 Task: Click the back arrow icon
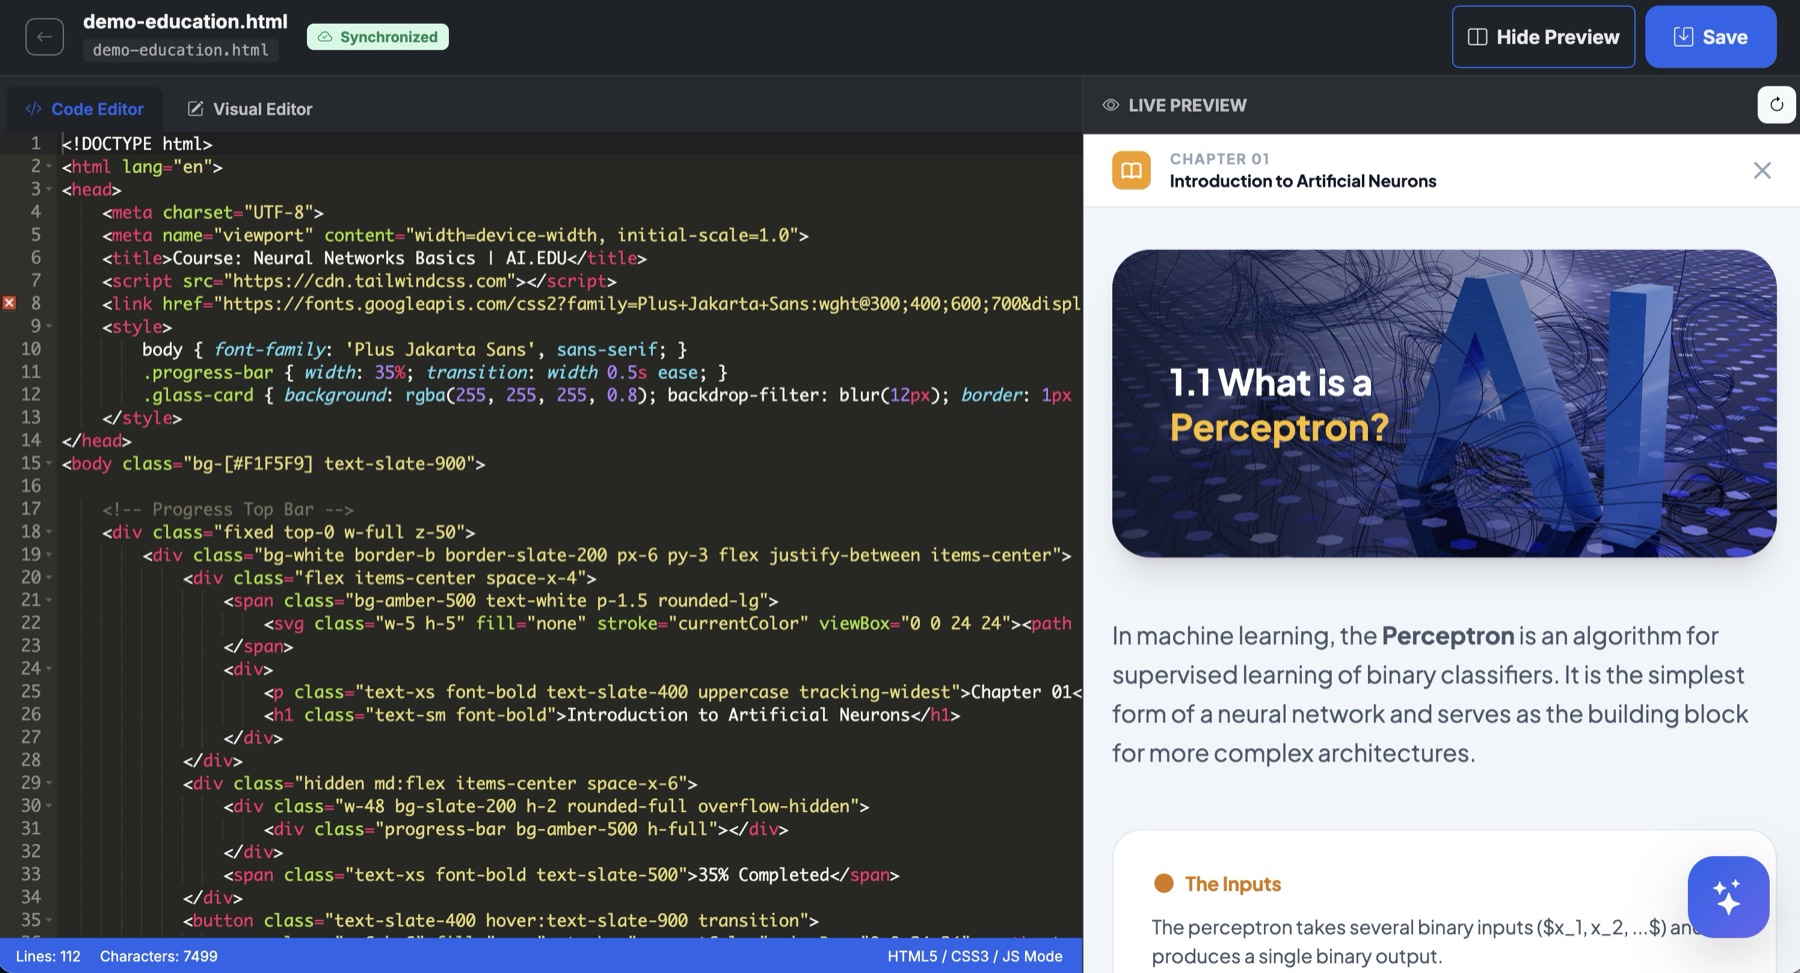(x=44, y=37)
